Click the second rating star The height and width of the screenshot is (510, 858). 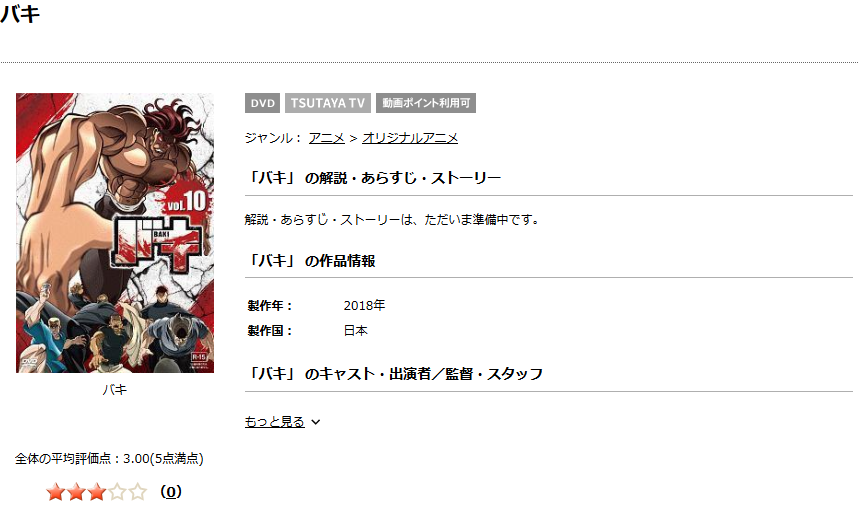76,492
